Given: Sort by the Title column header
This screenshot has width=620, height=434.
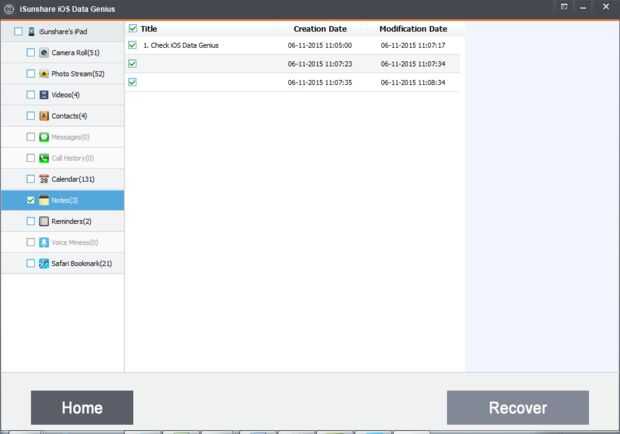Looking at the screenshot, I should (x=149, y=29).
